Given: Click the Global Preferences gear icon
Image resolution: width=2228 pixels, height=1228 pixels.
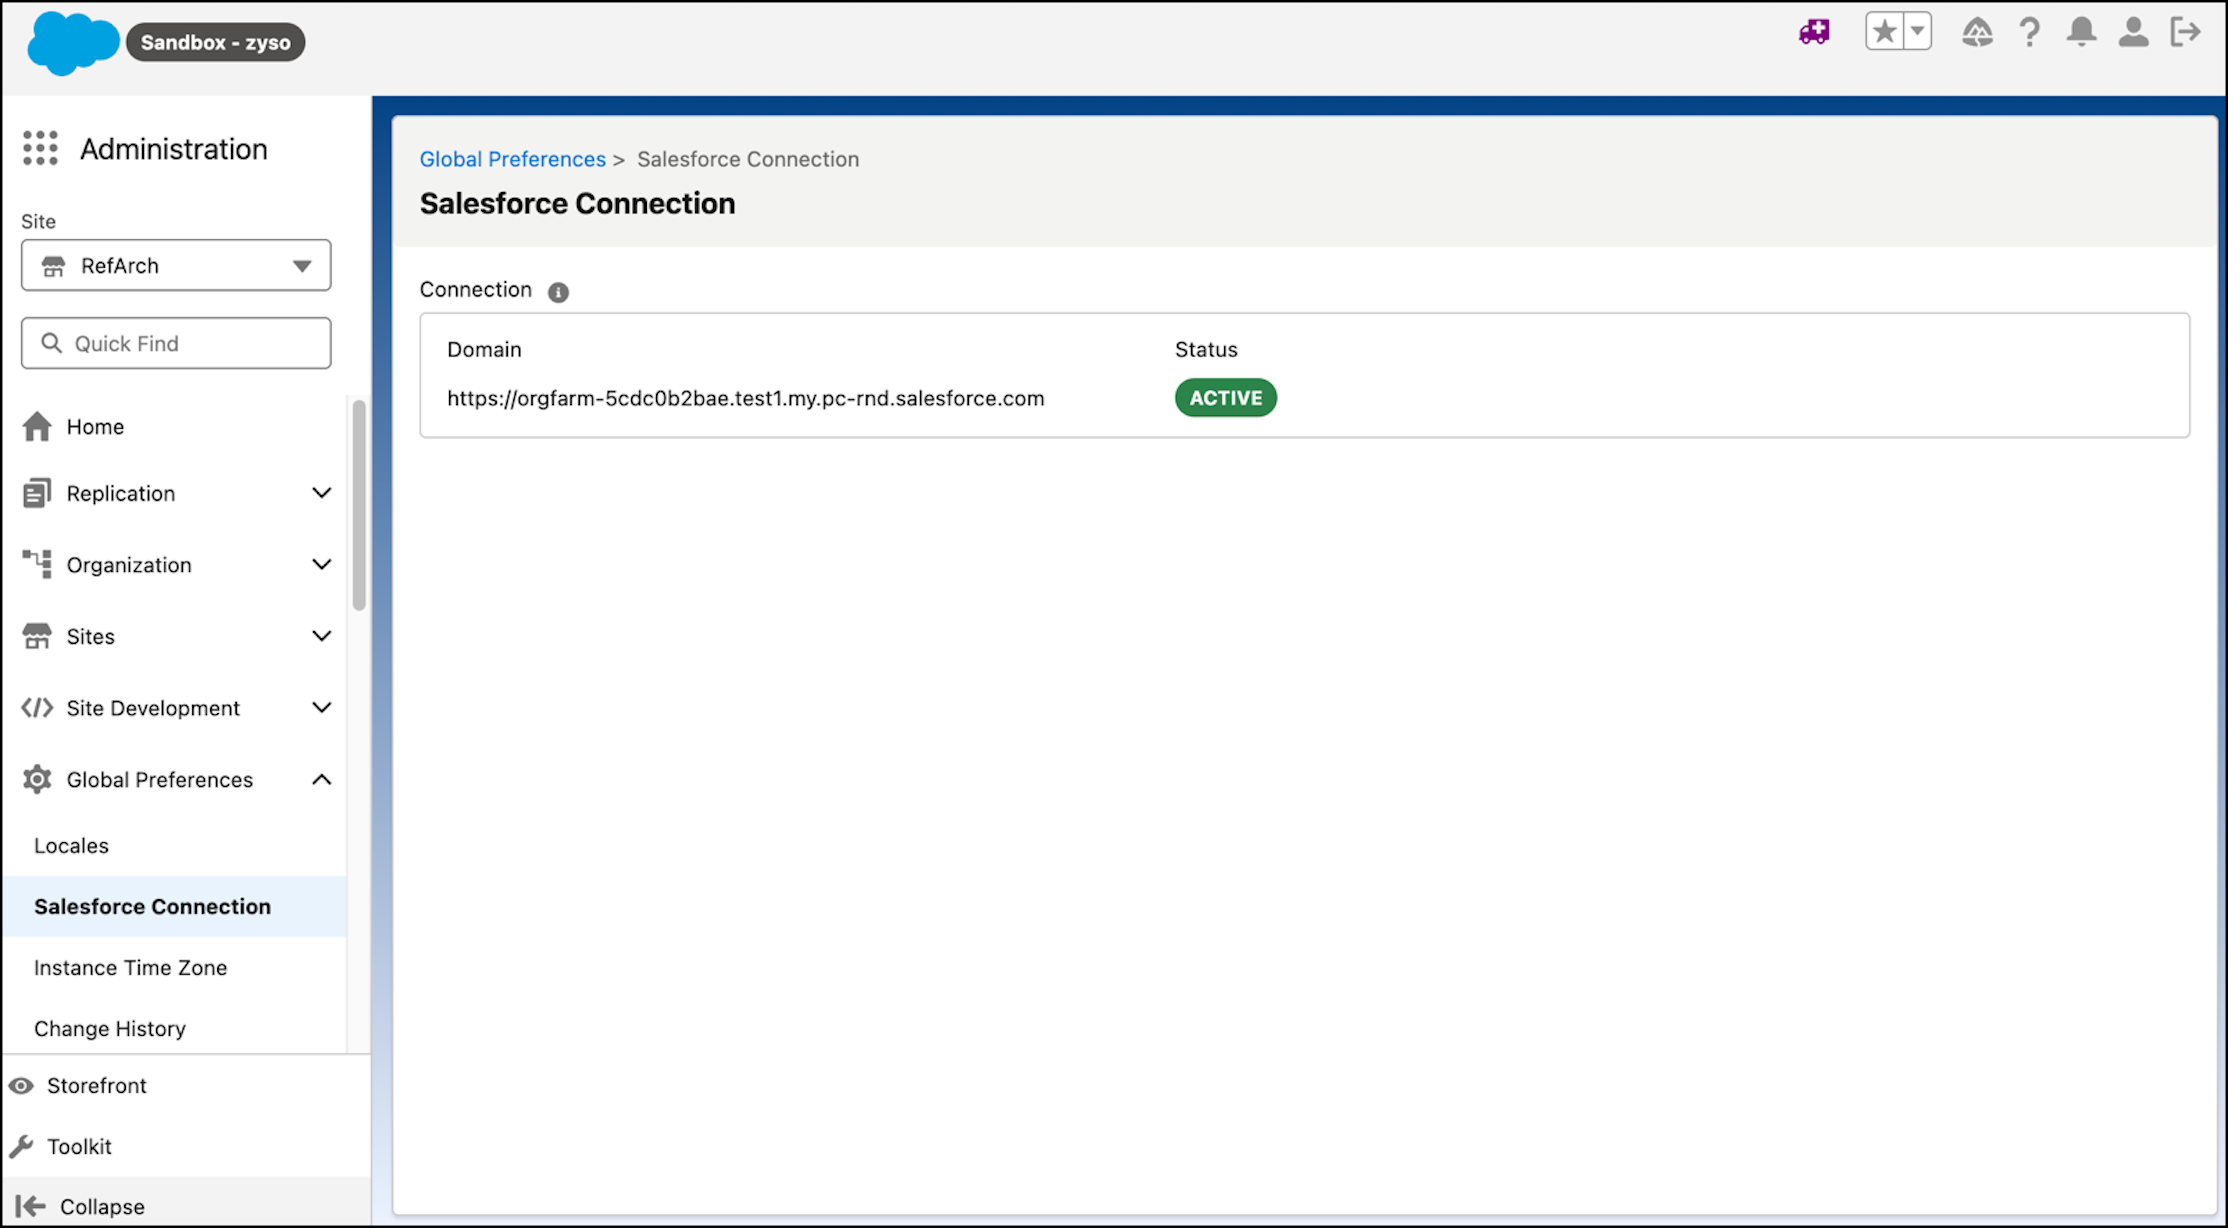Looking at the screenshot, I should 37,779.
